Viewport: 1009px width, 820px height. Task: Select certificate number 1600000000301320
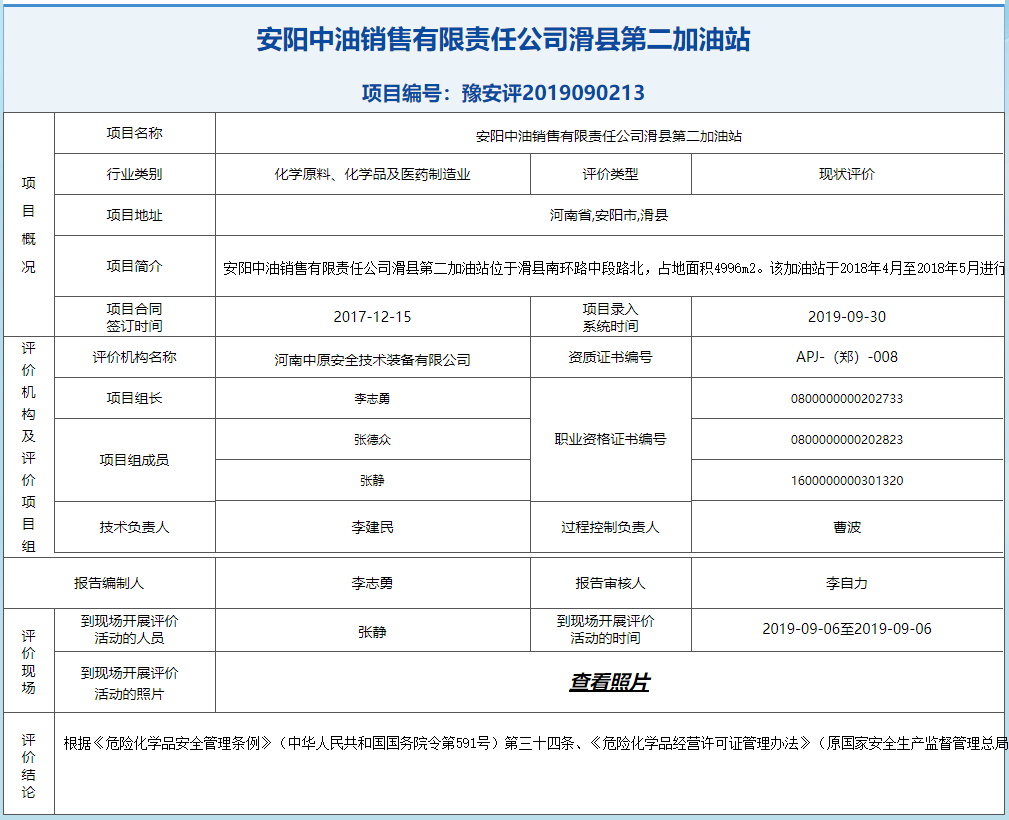tap(847, 480)
